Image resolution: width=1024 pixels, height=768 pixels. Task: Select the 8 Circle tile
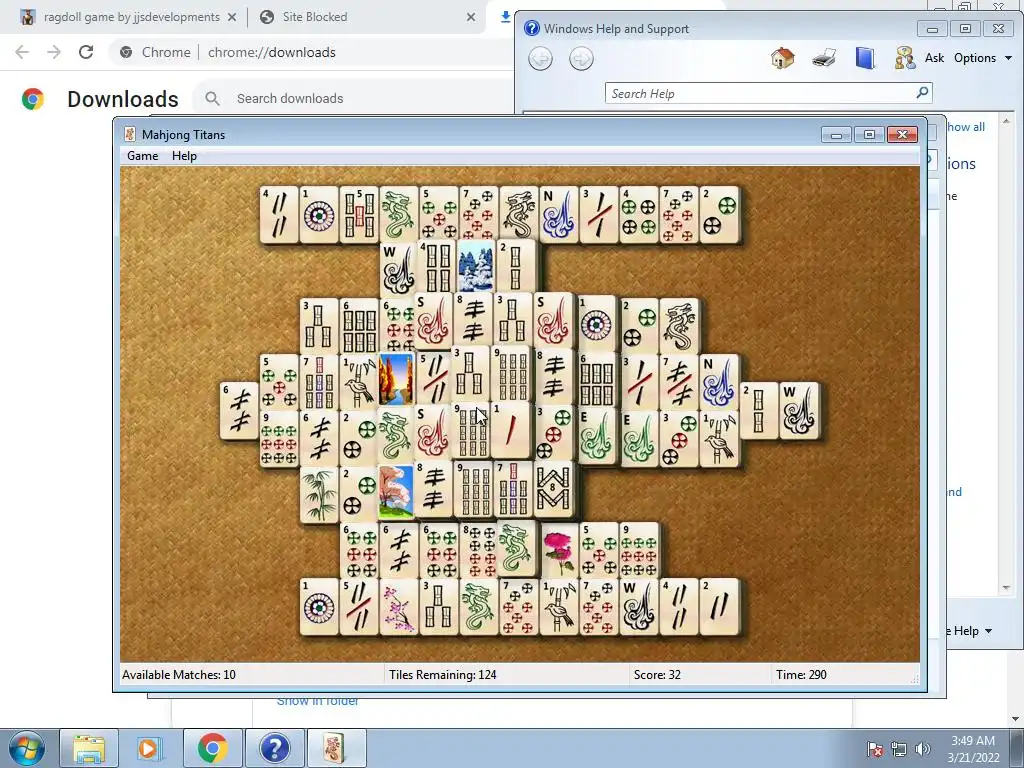[x=479, y=551]
